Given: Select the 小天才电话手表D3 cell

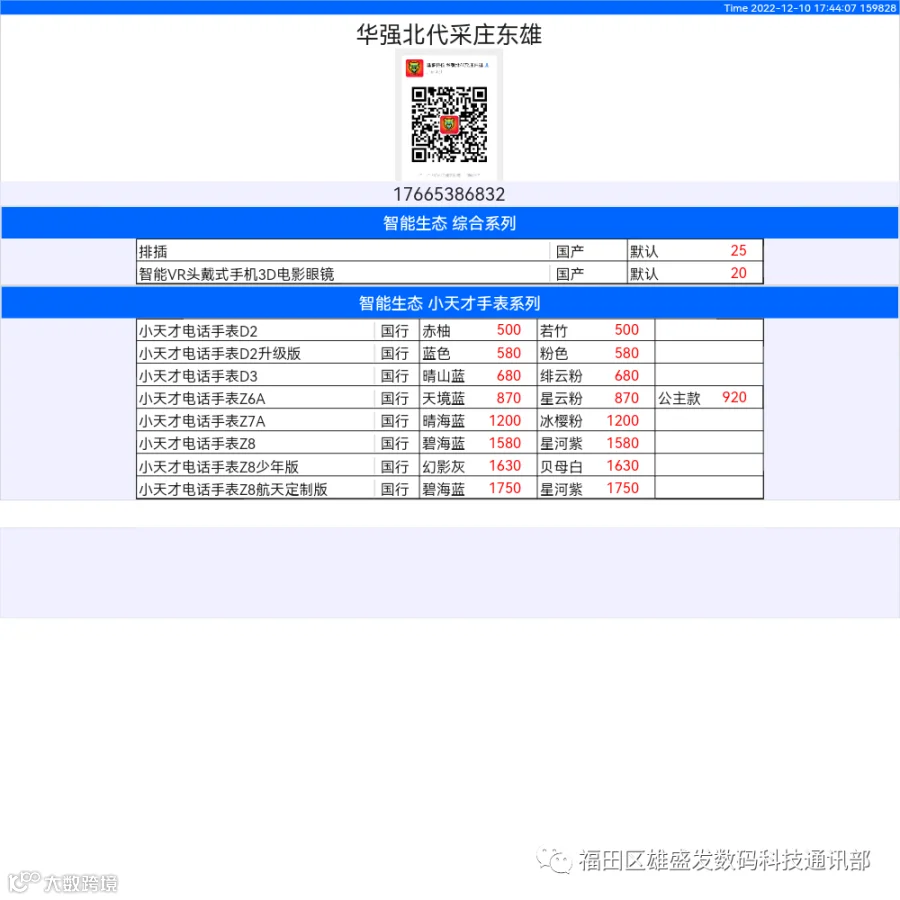Looking at the screenshot, I should [x=255, y=376].
